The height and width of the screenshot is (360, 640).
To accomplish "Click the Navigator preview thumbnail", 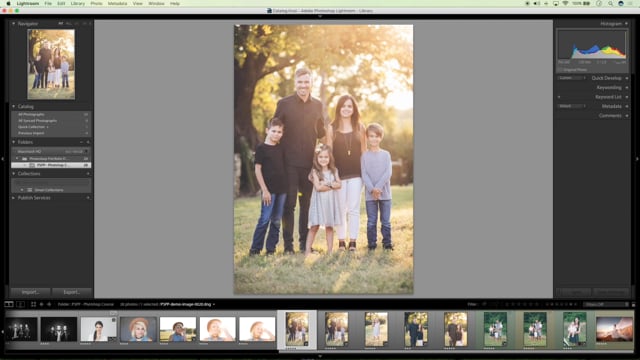I will click(51, 64).
